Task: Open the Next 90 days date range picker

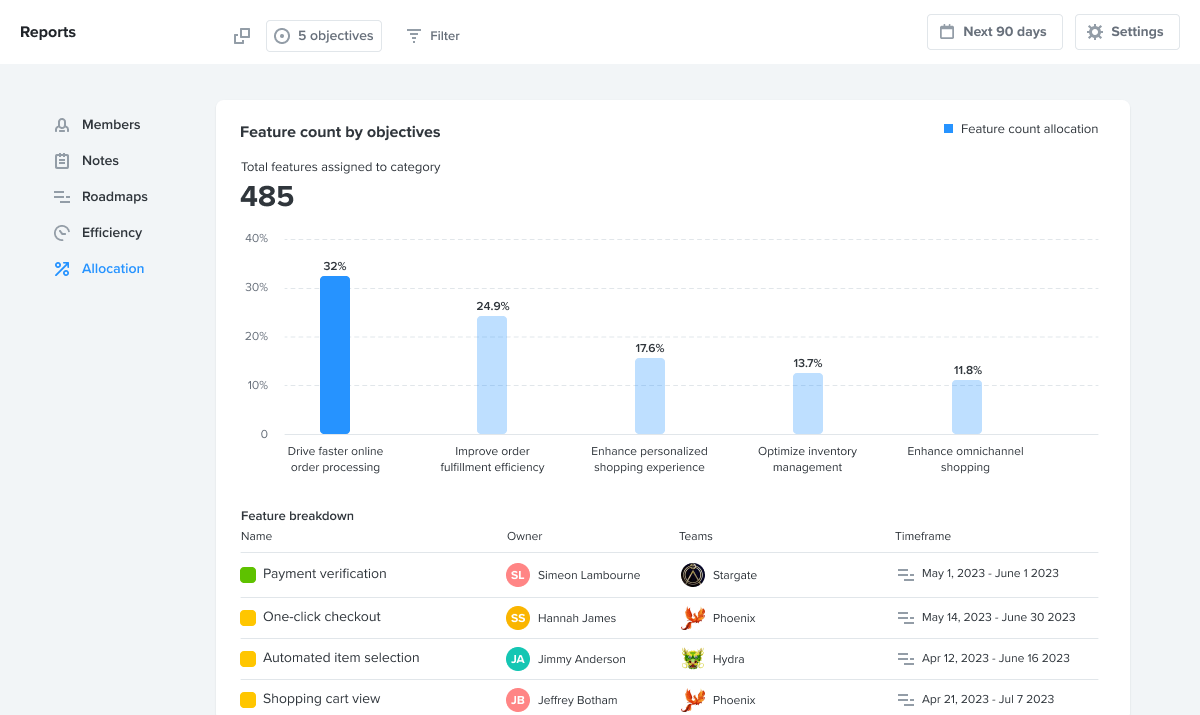Action: tap(994, 31)
